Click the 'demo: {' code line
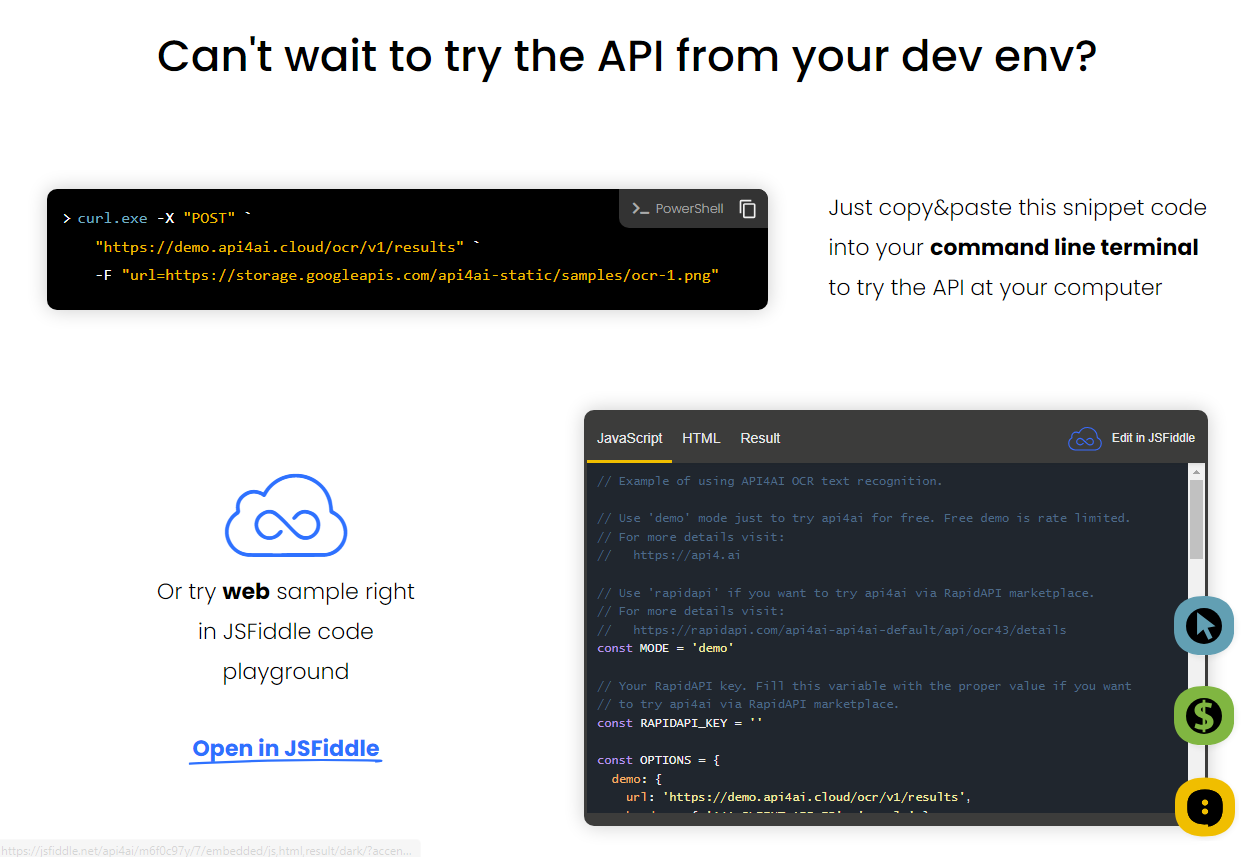This screenshot has width=1254, height=857. point(636,779)
